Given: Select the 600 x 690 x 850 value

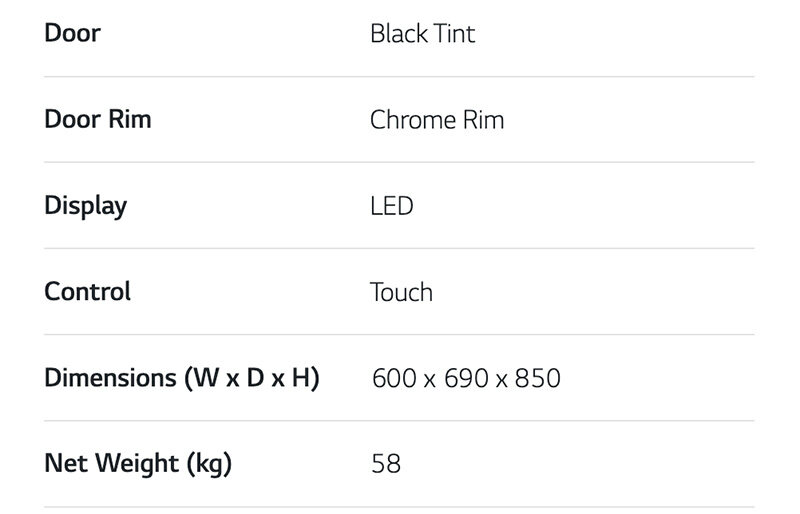Looking at the screenshot, I should [466, 378].
